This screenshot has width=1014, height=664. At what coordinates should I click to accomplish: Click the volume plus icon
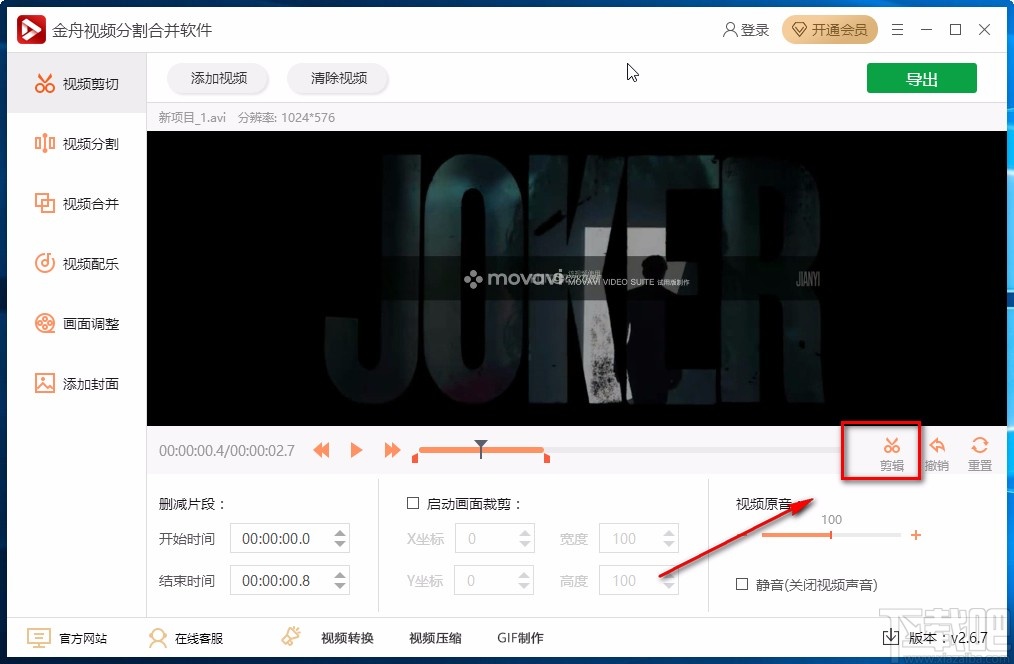916,535
